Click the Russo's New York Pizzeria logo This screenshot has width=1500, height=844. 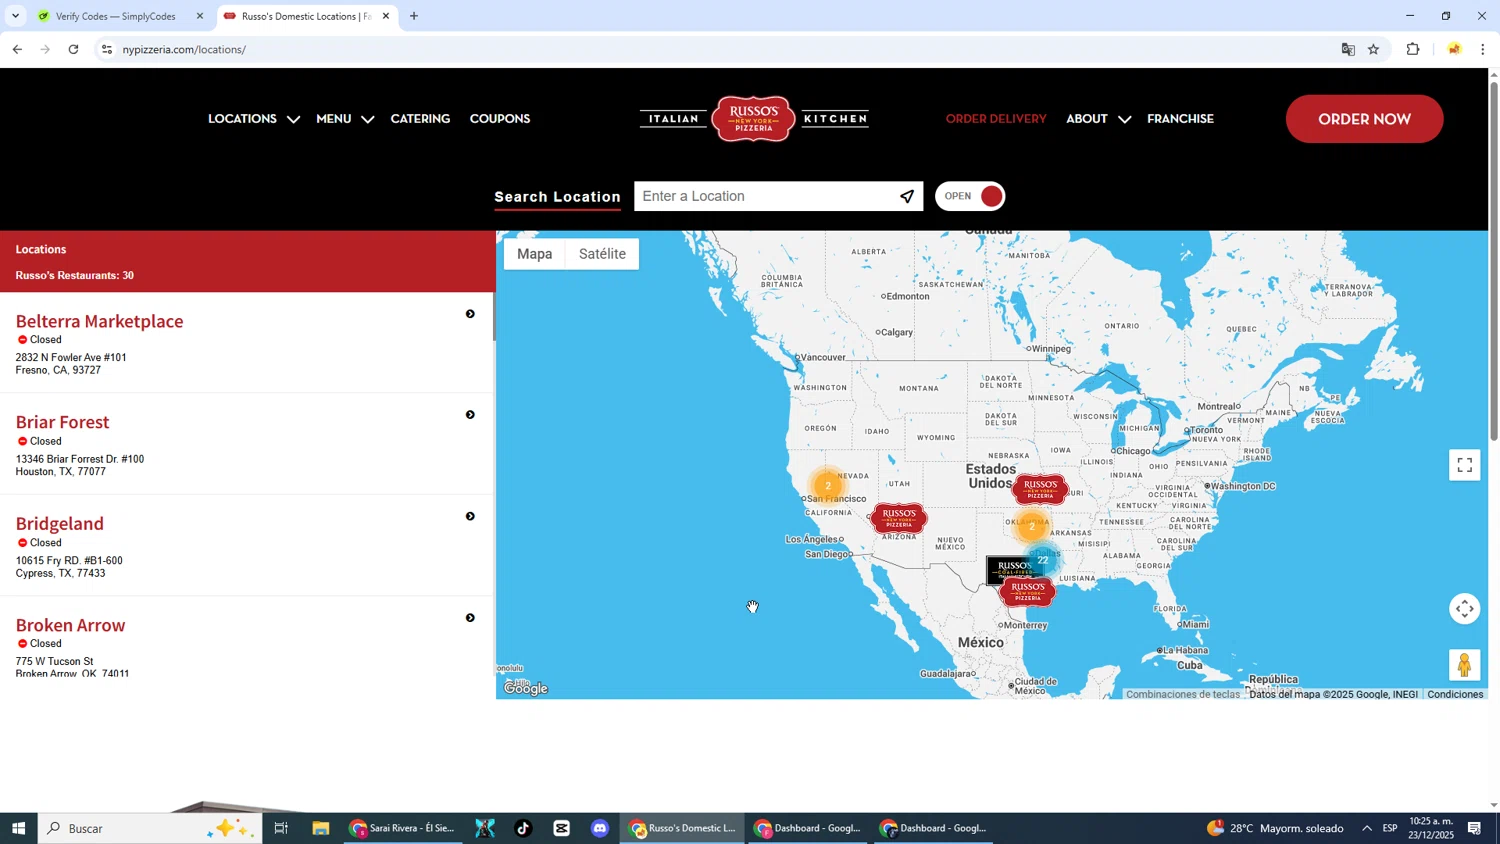754,119
